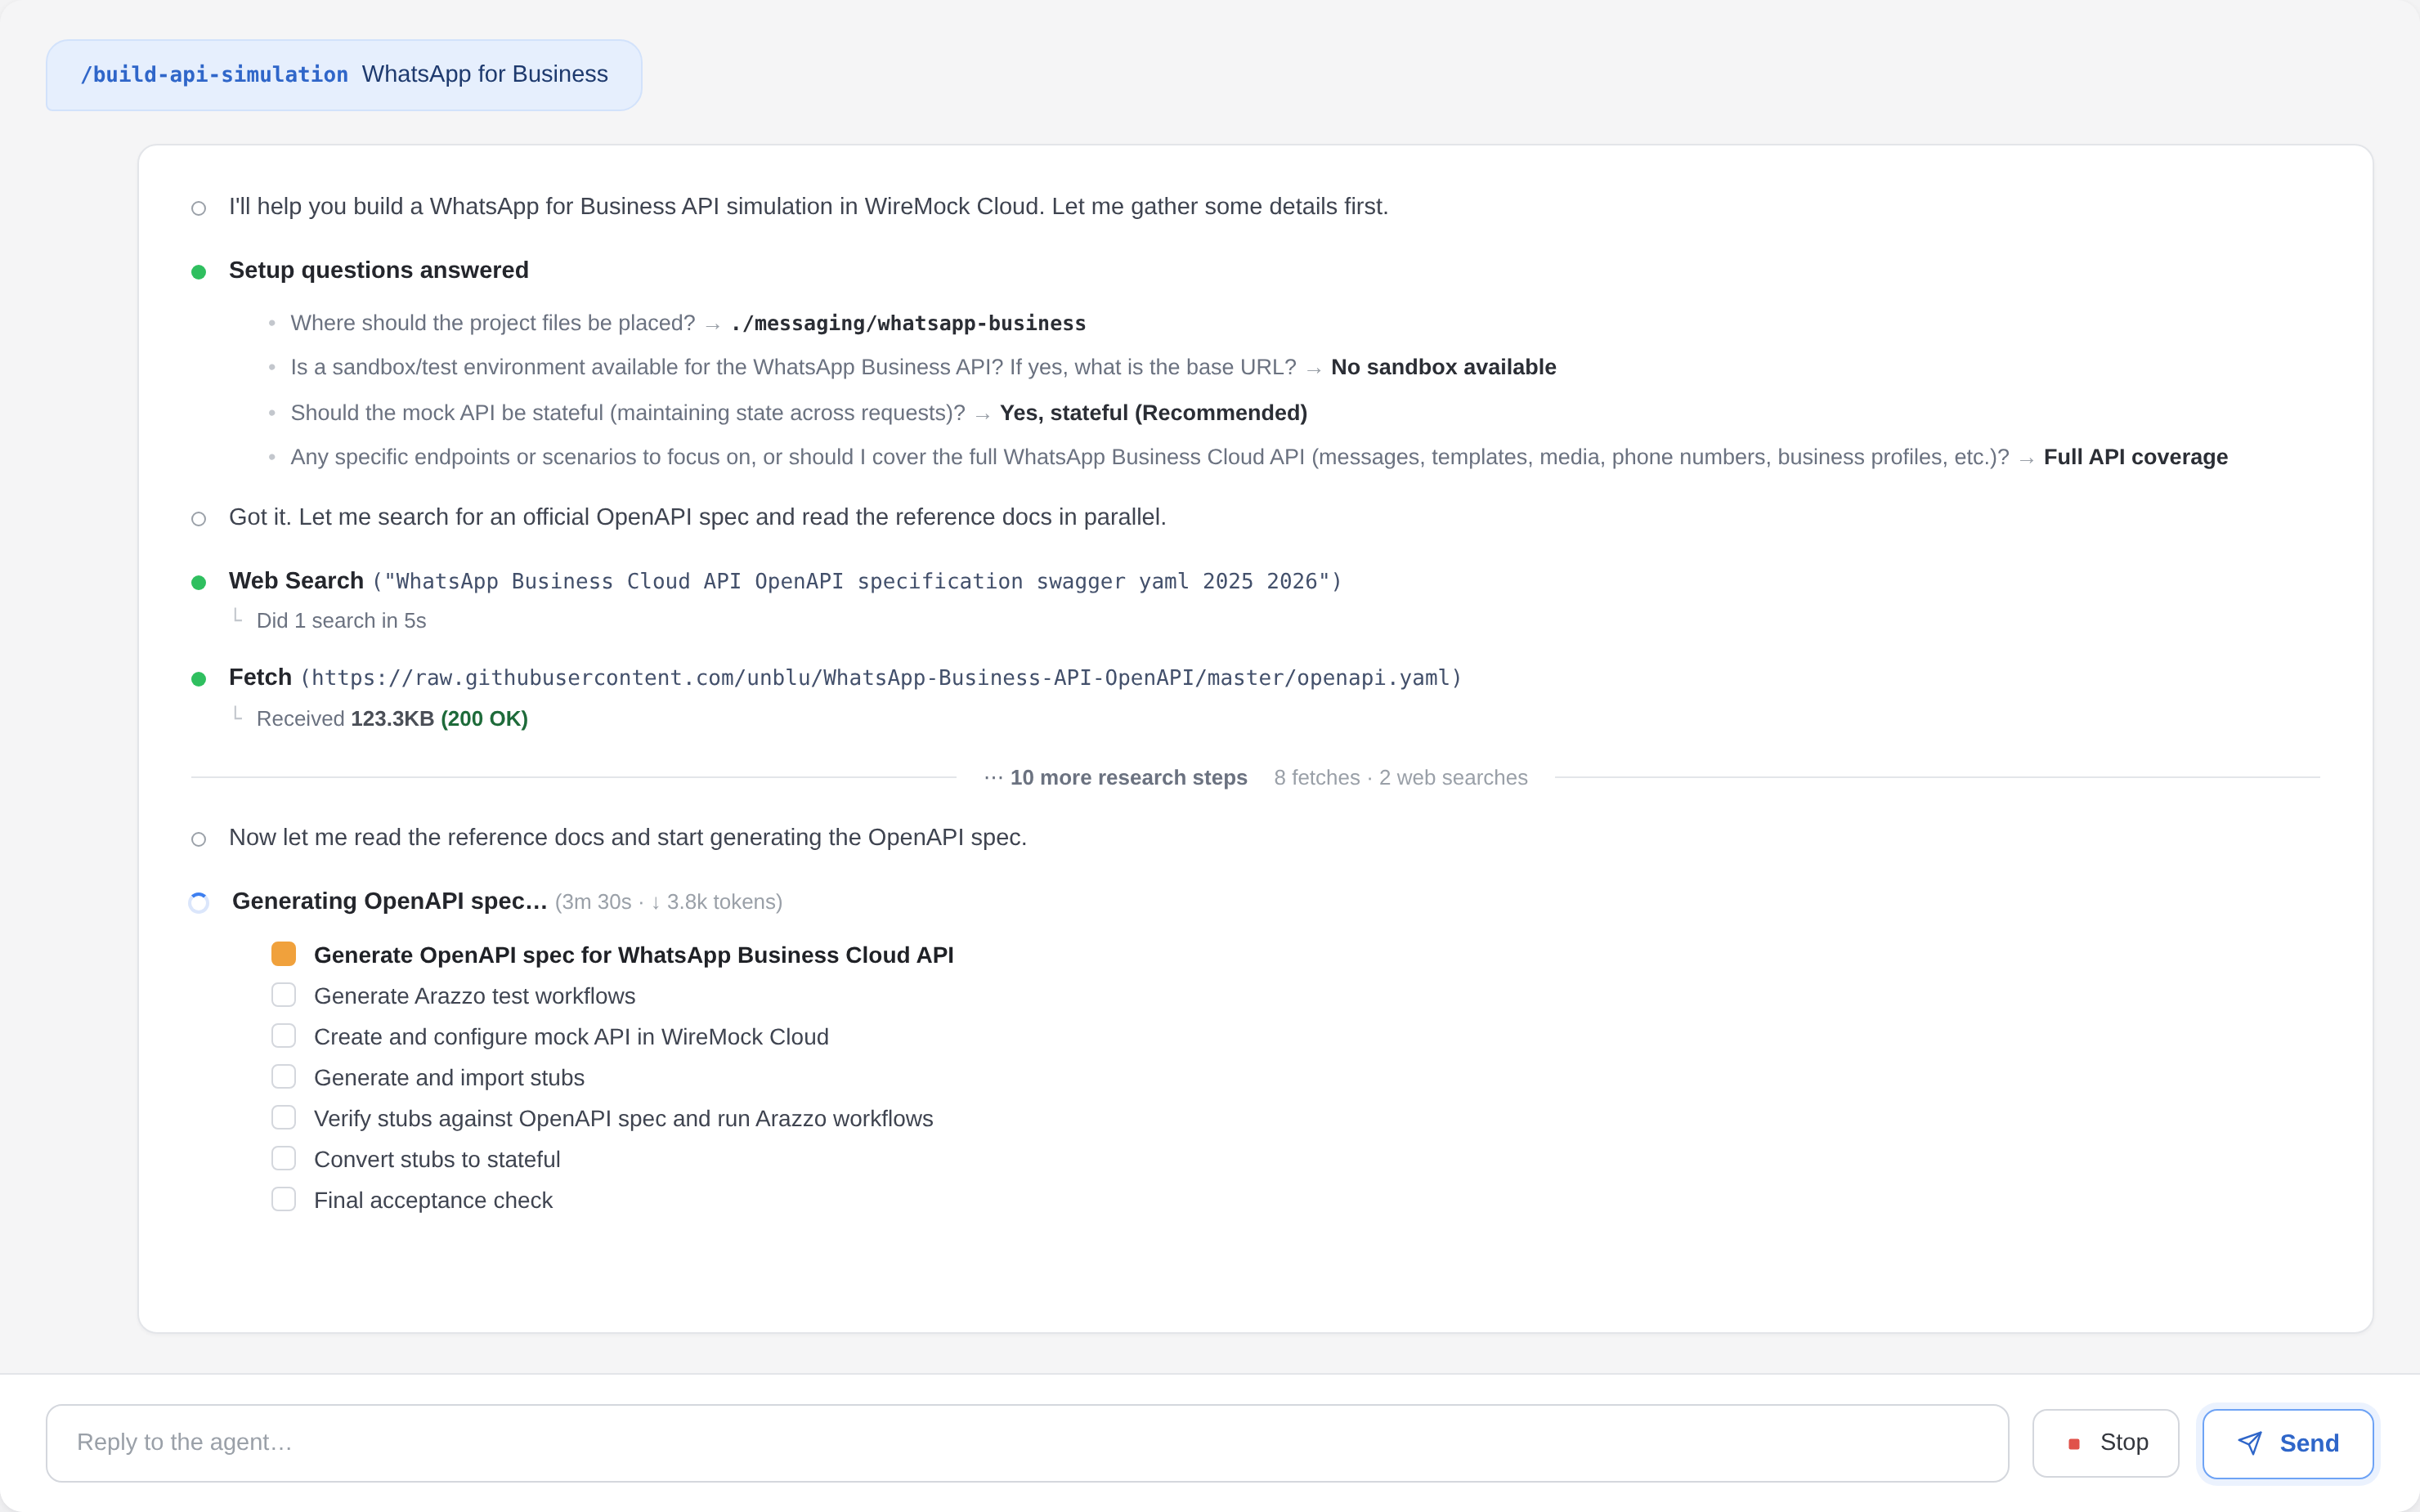Click the paper plane send icon
The image size is (2420, 1512).
(2250, 1443)
